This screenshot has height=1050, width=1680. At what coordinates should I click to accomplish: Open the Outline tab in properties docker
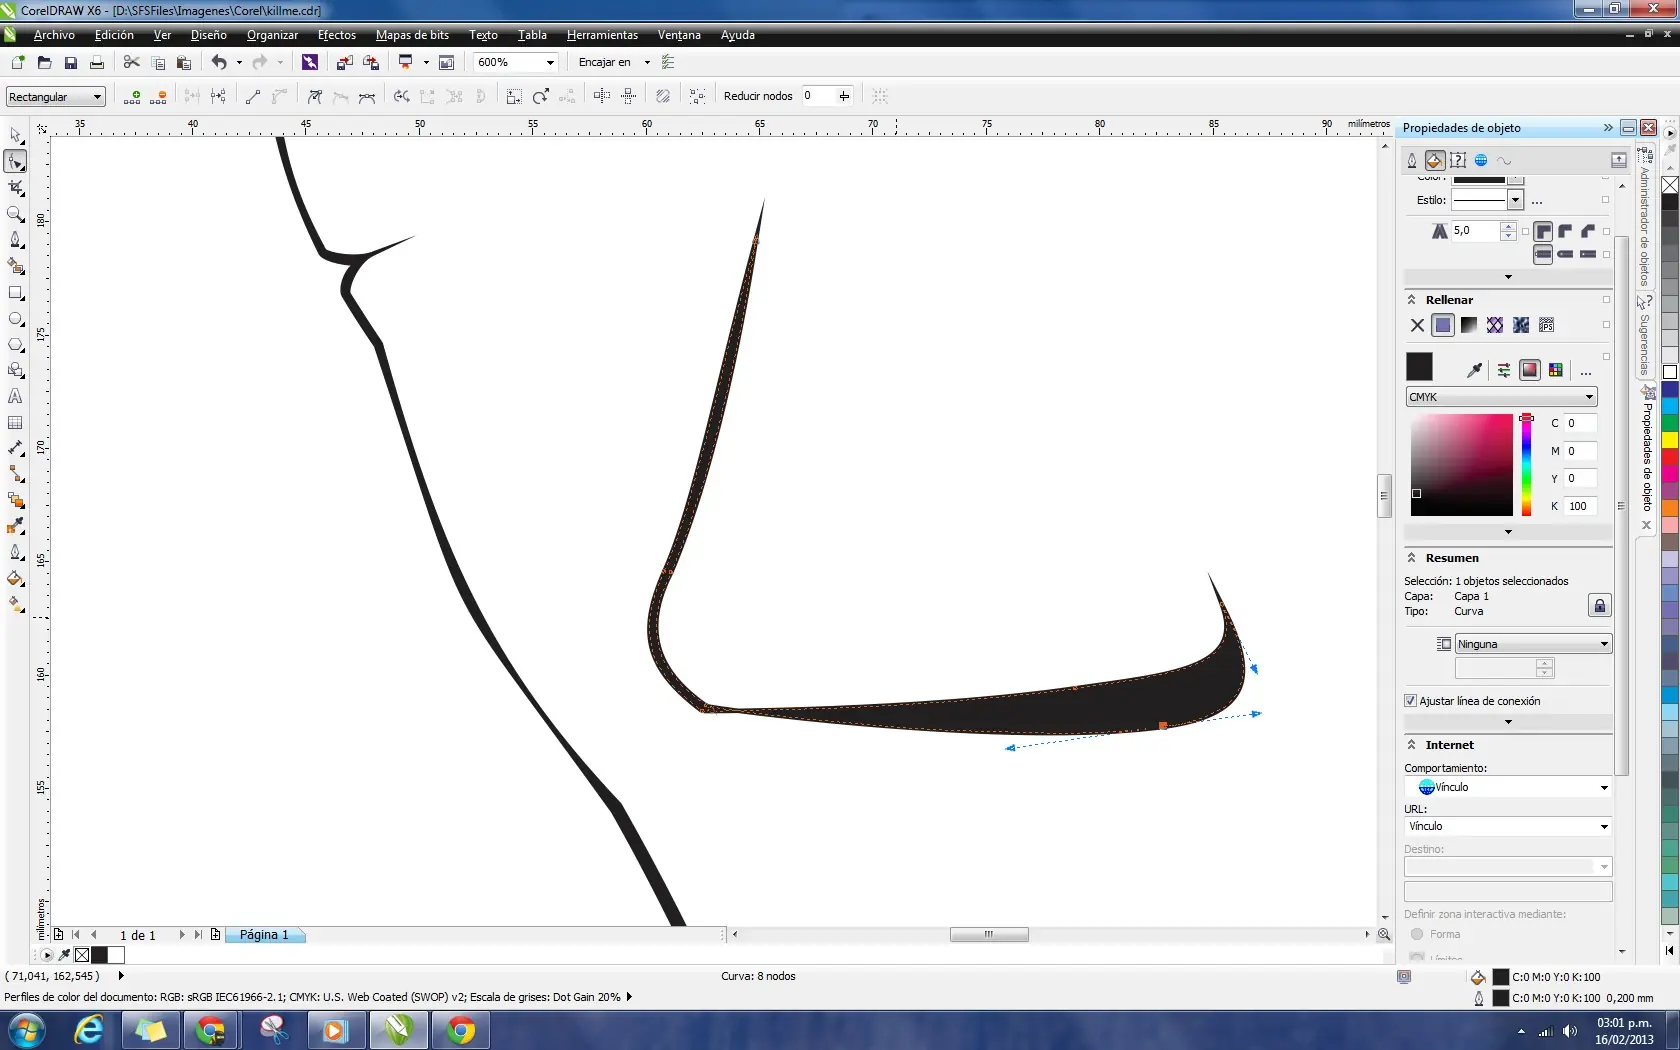click(1412, 160)
